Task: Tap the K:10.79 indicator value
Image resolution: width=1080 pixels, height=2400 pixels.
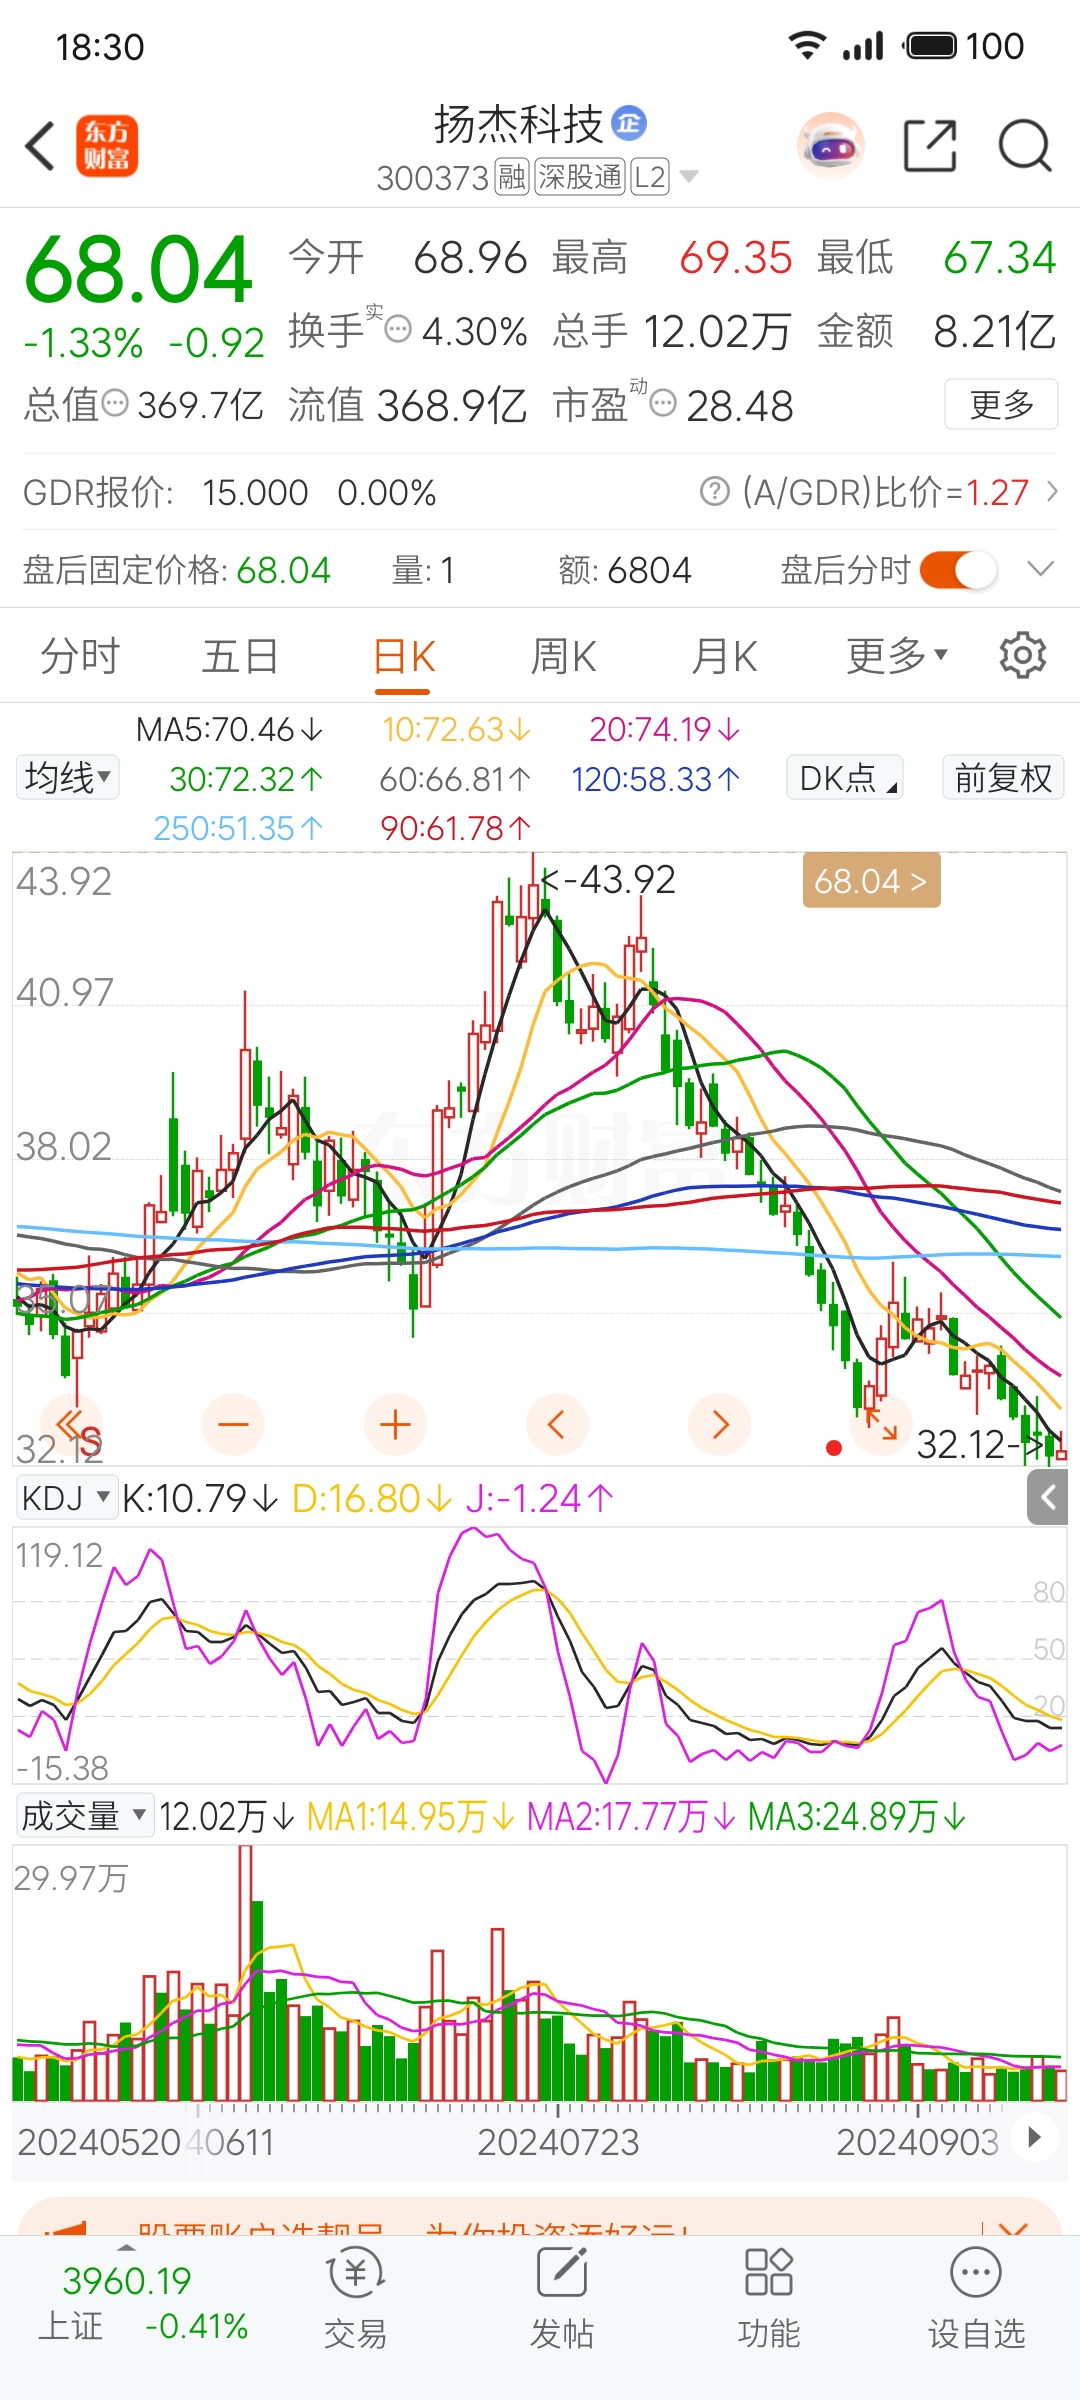Action: pos(199,1498)
